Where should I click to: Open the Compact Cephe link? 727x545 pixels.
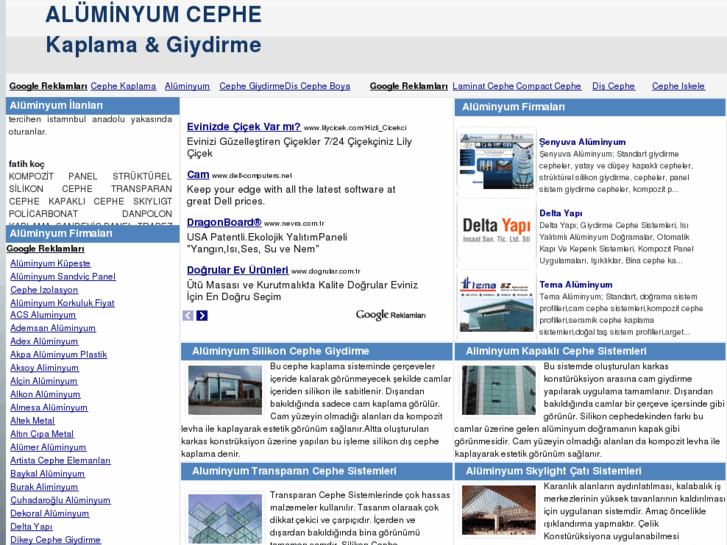[548, 86]
